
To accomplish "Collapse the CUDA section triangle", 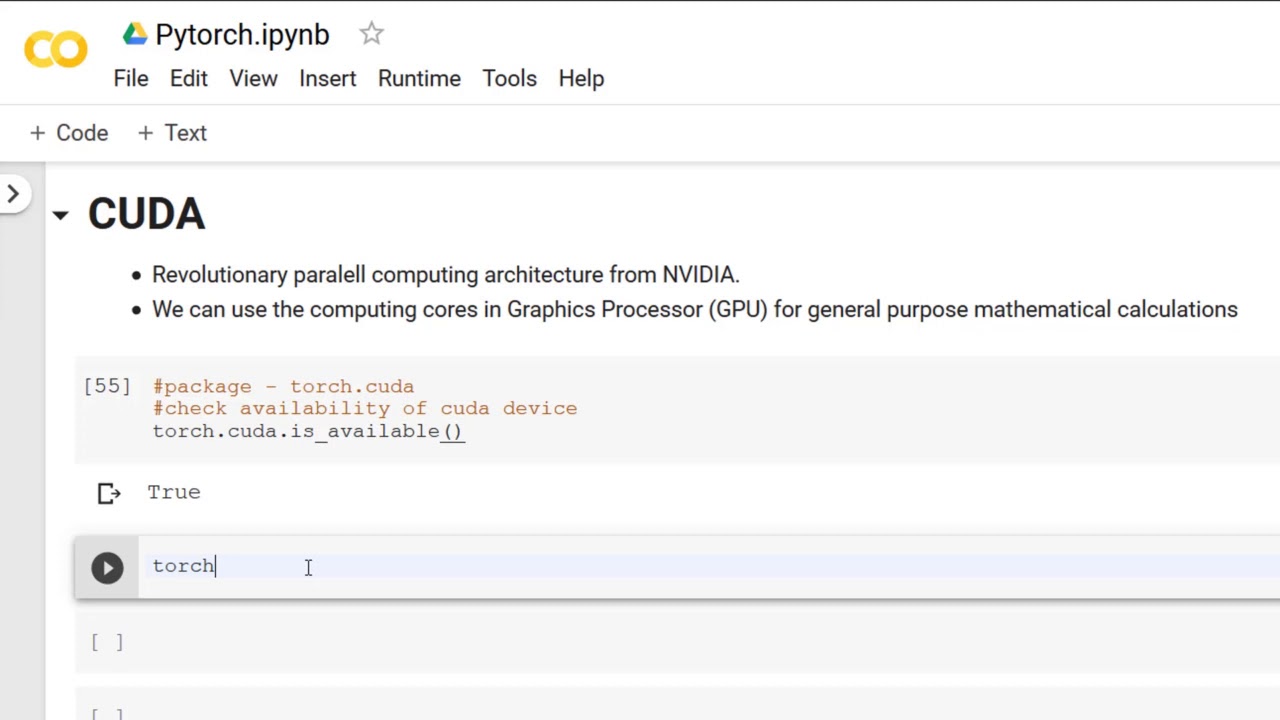I will tap(60, 215).
